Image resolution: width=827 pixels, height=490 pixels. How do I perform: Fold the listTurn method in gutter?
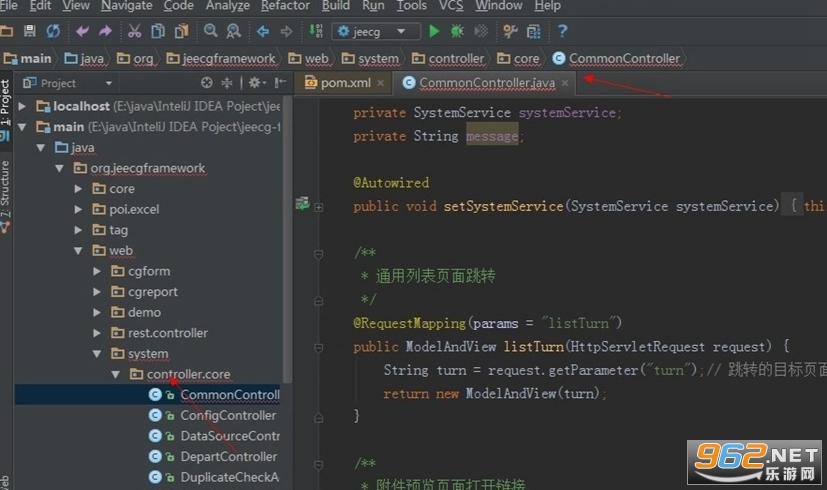pyautogui.click(x=319, y=348)
